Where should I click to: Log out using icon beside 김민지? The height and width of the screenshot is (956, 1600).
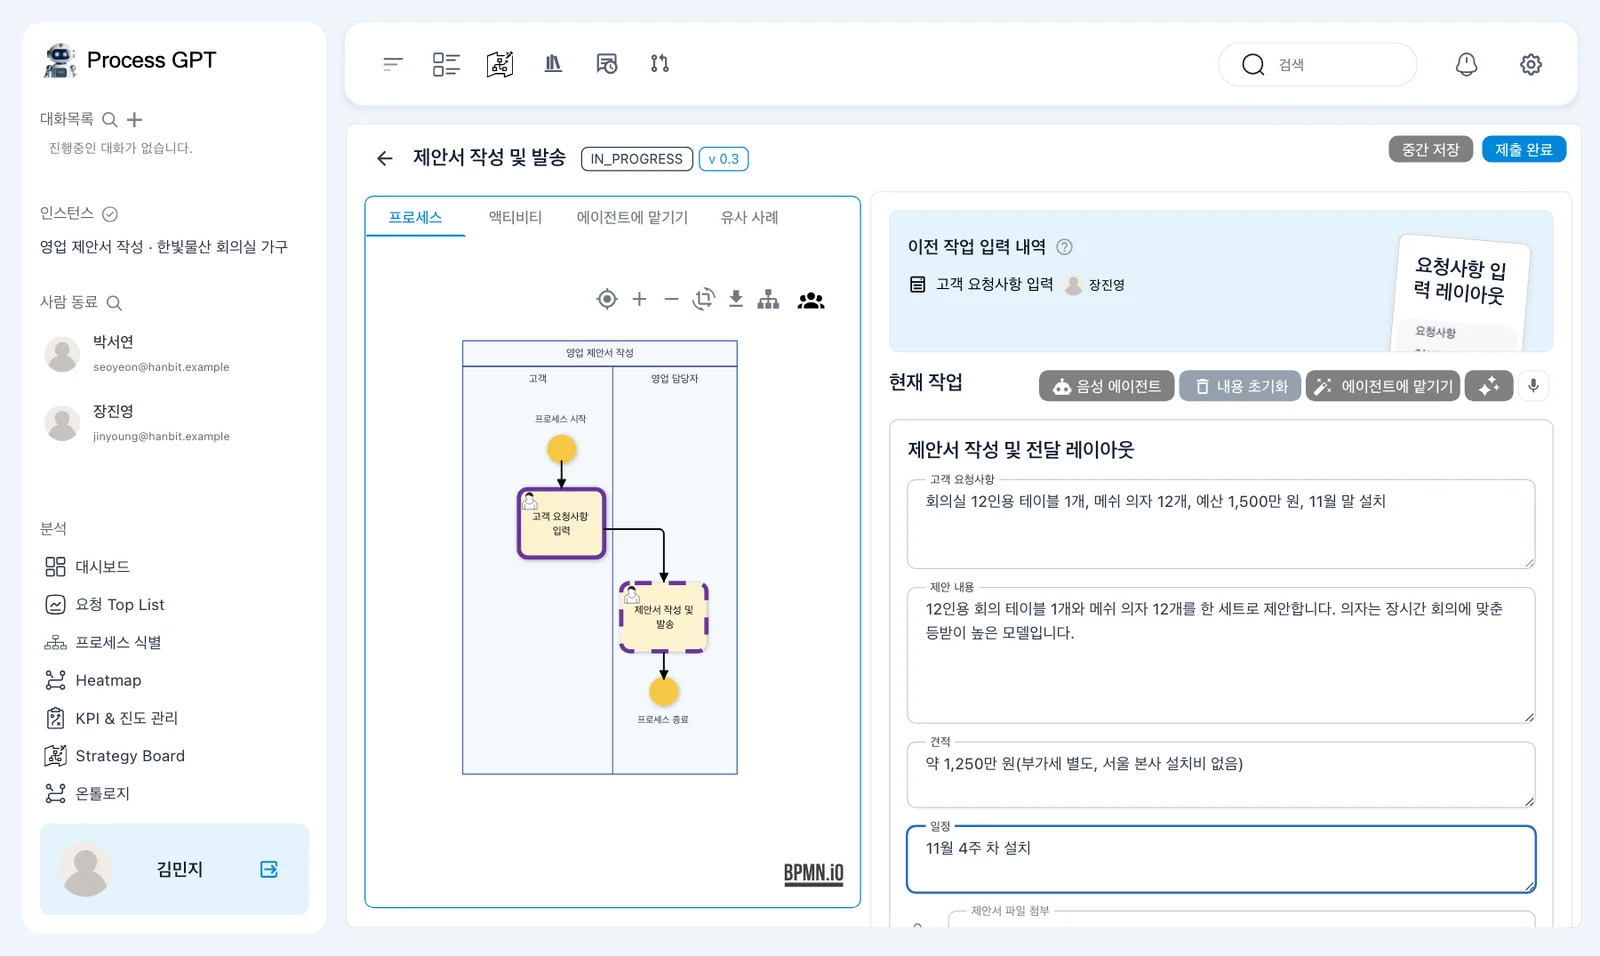[x=269, y=869]
